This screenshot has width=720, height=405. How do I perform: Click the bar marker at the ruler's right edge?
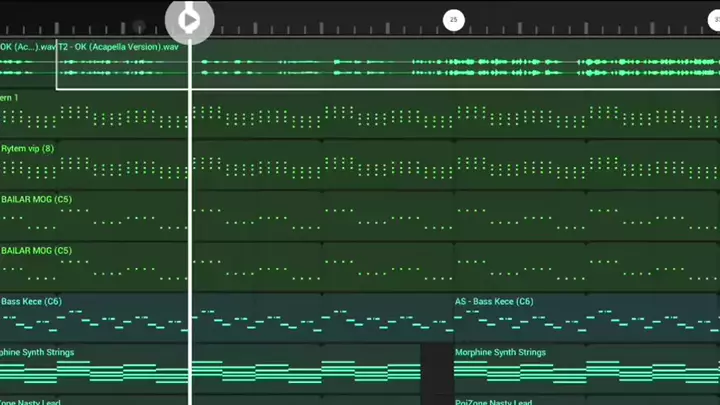tap(714, 19)
